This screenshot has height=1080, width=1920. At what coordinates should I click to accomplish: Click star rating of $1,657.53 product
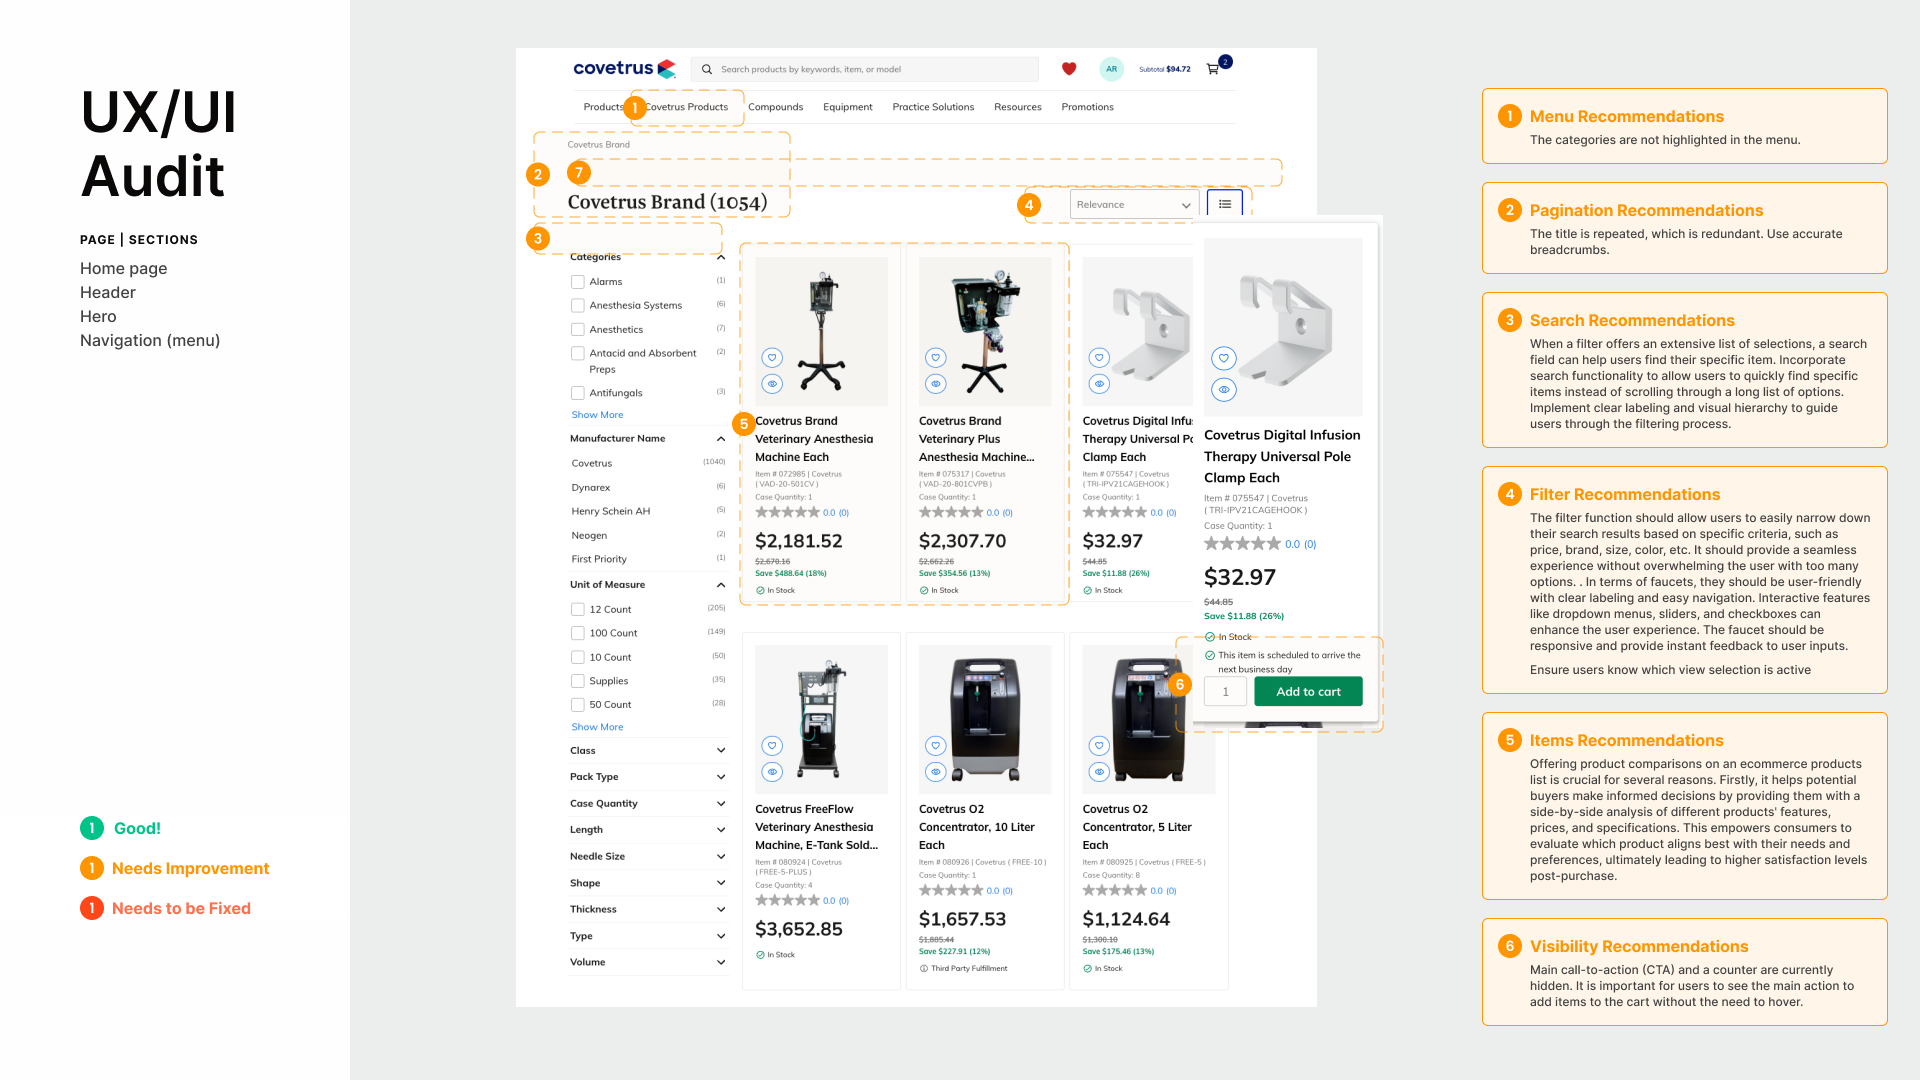coord(952,890)
